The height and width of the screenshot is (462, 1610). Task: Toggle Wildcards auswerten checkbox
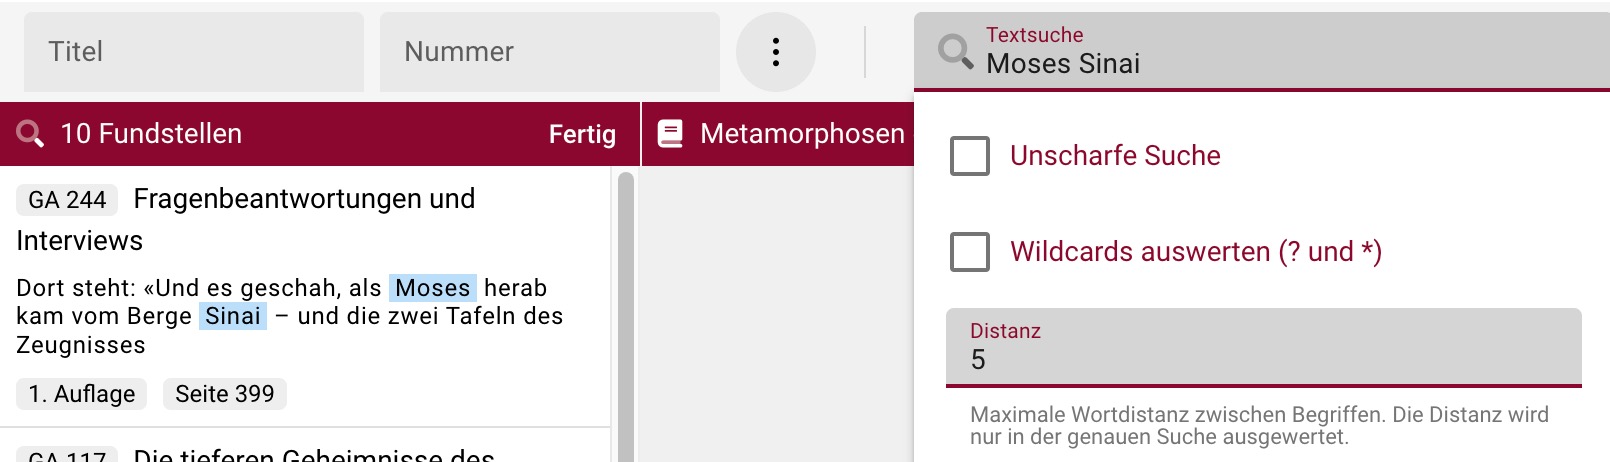pos(969,252)
